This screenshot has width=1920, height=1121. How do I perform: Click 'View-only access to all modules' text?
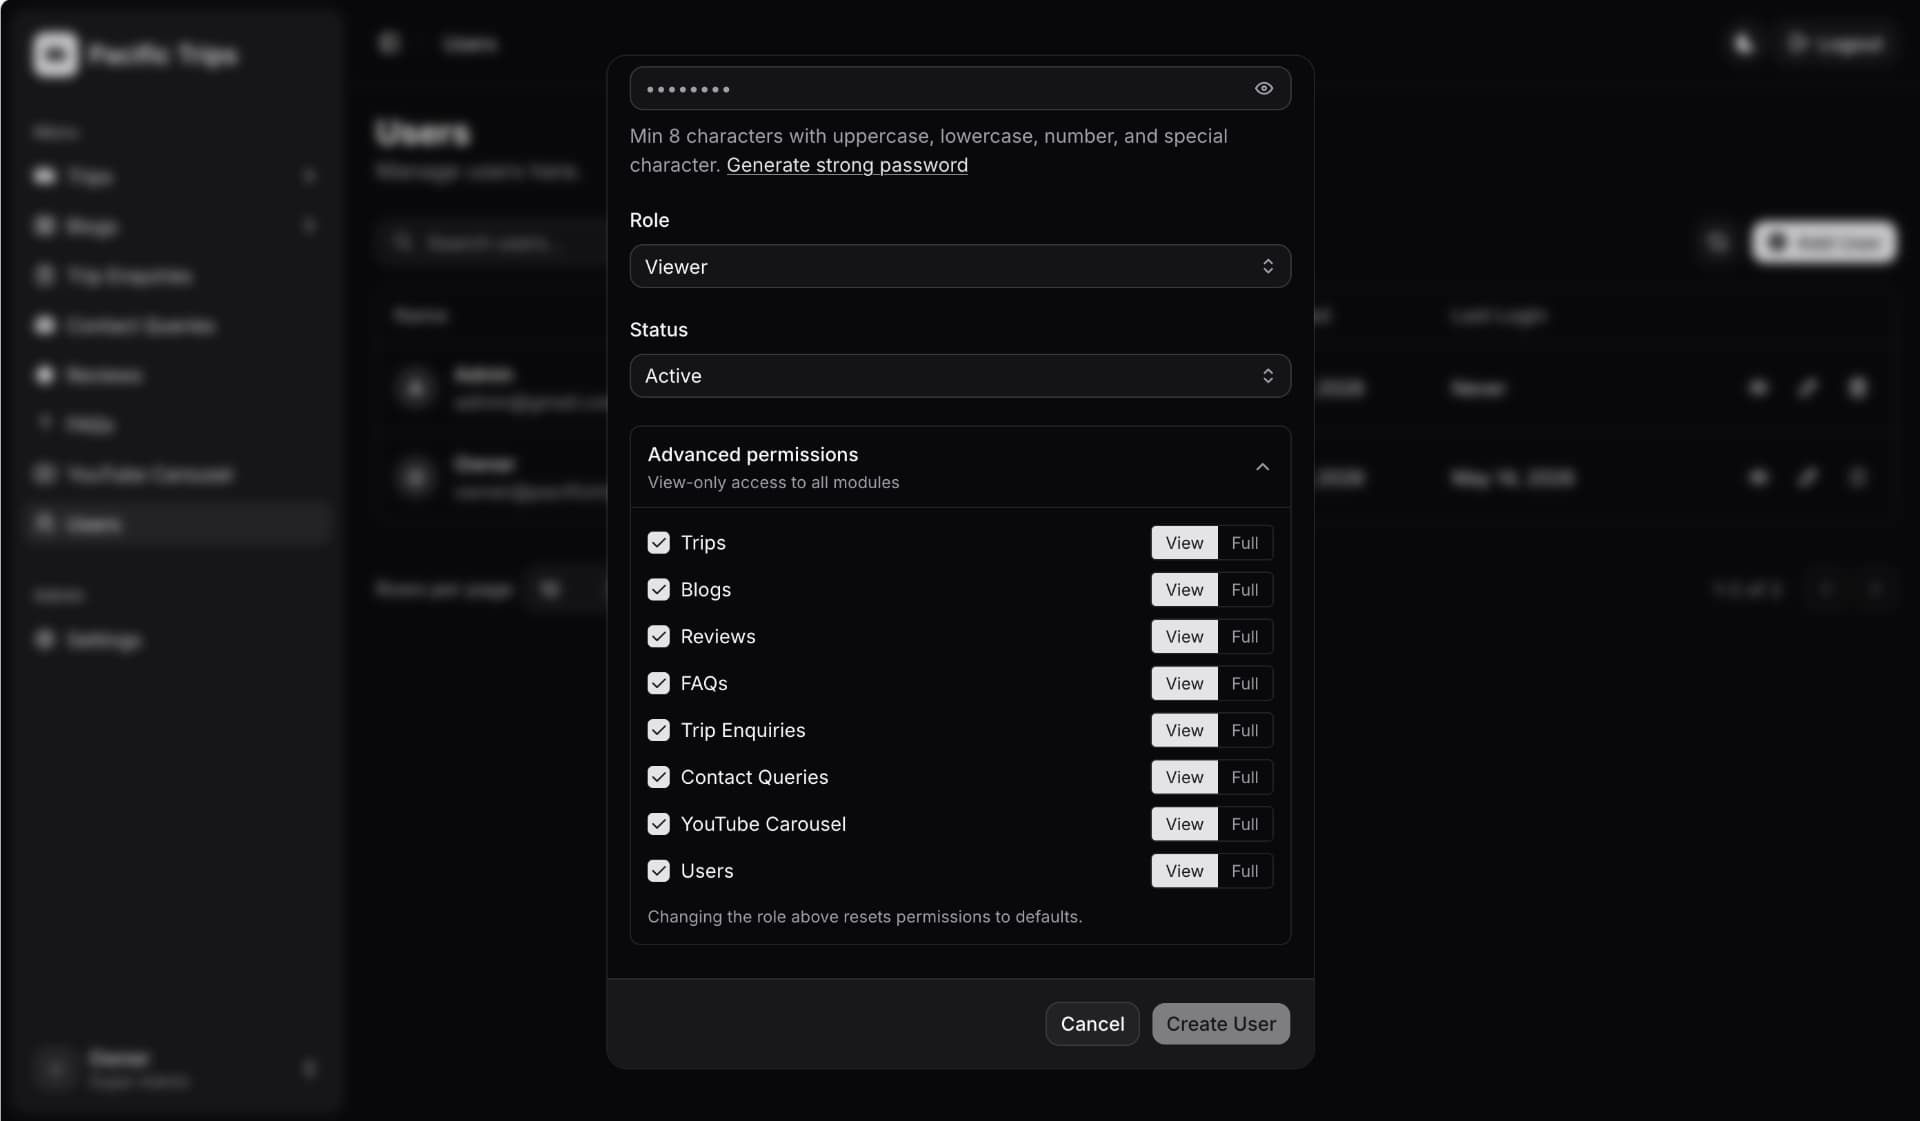pyautogui.click(x=773, y=482)
